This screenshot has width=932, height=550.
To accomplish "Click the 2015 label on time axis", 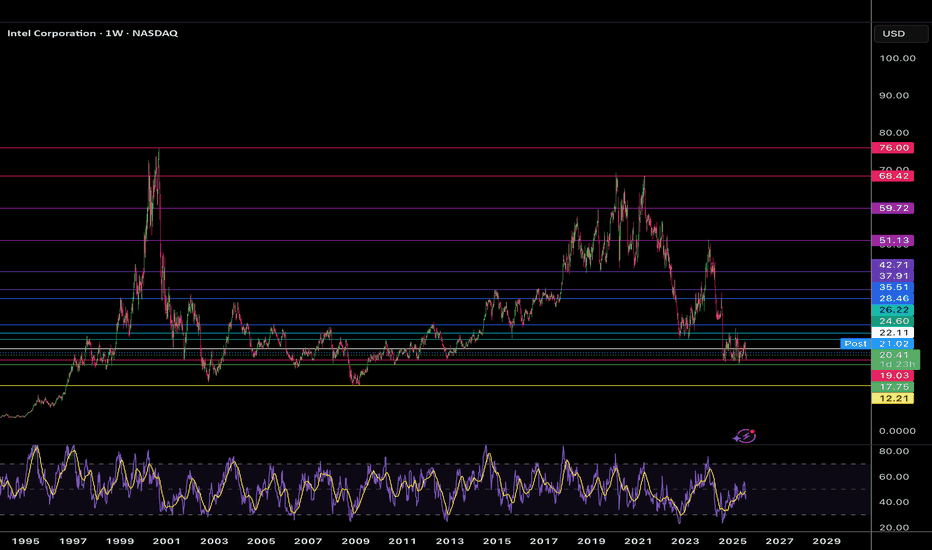I will (x=497, y=541).
